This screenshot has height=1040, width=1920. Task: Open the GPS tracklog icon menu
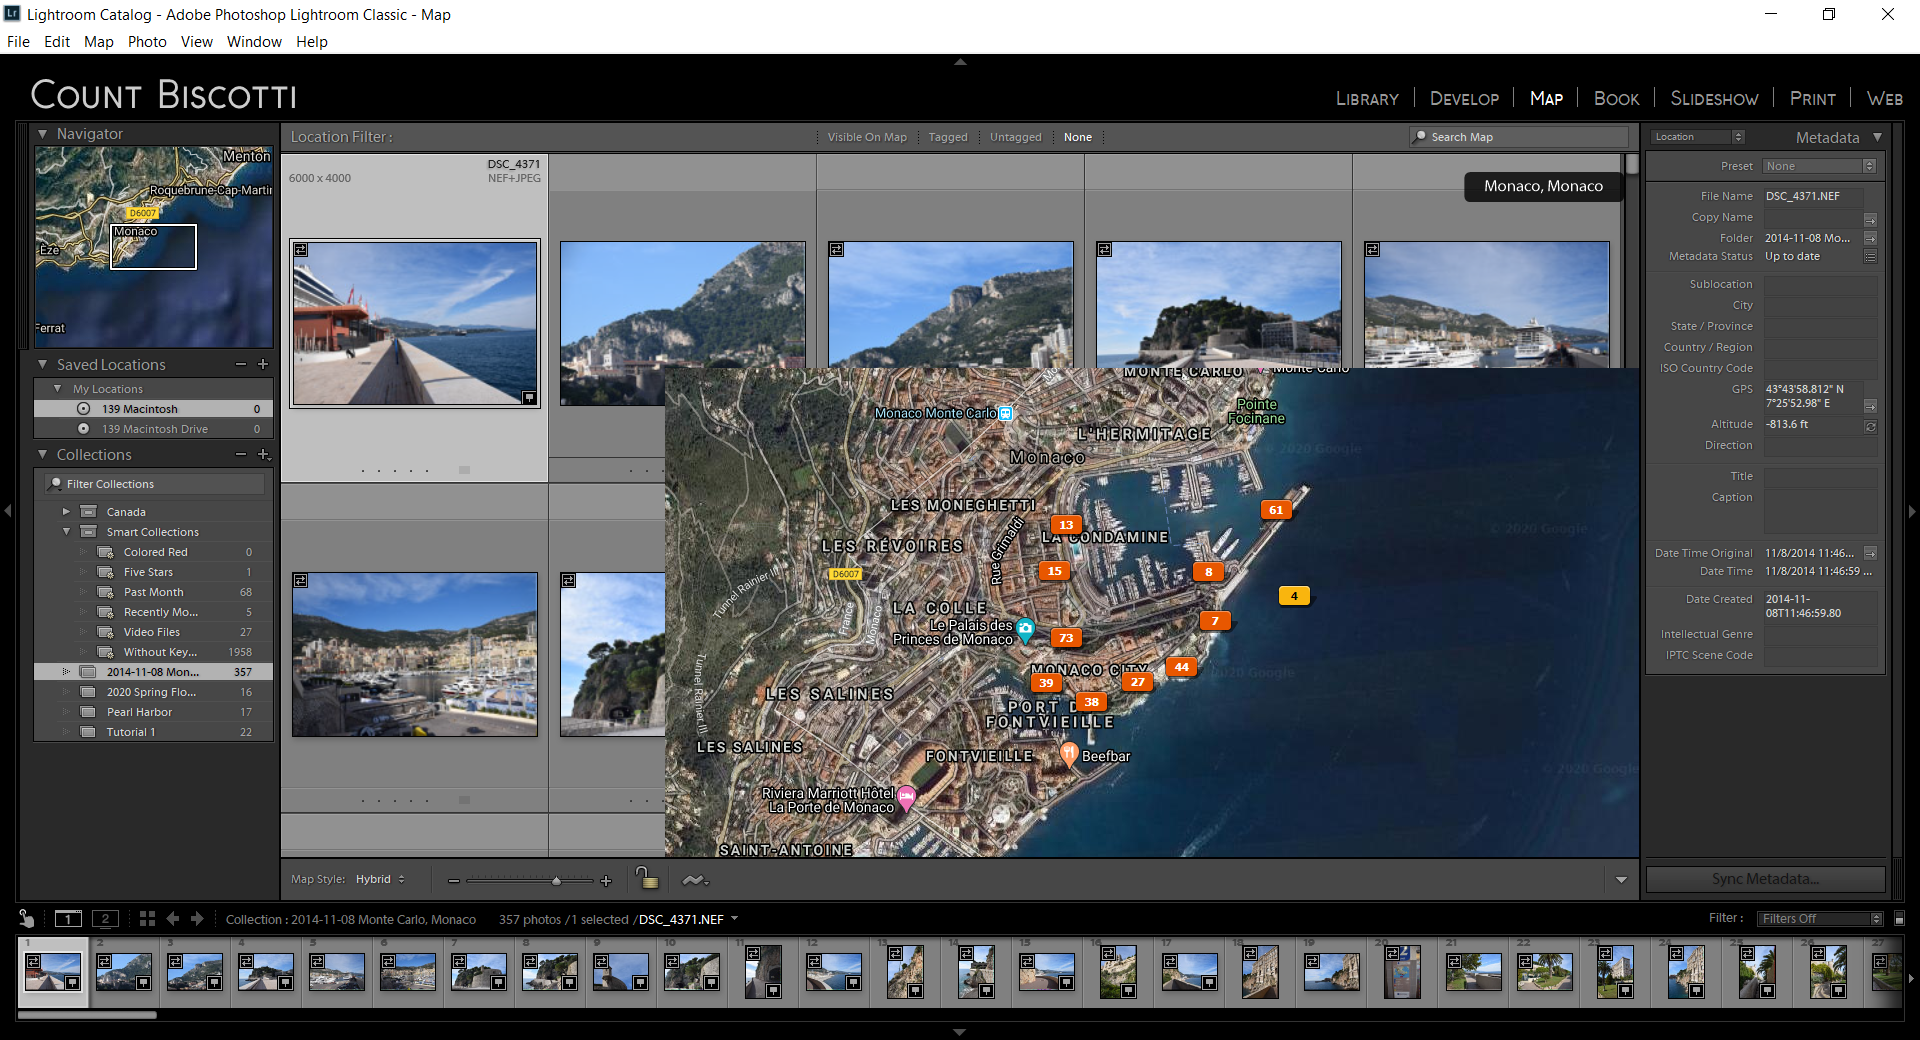coord(696,880)
